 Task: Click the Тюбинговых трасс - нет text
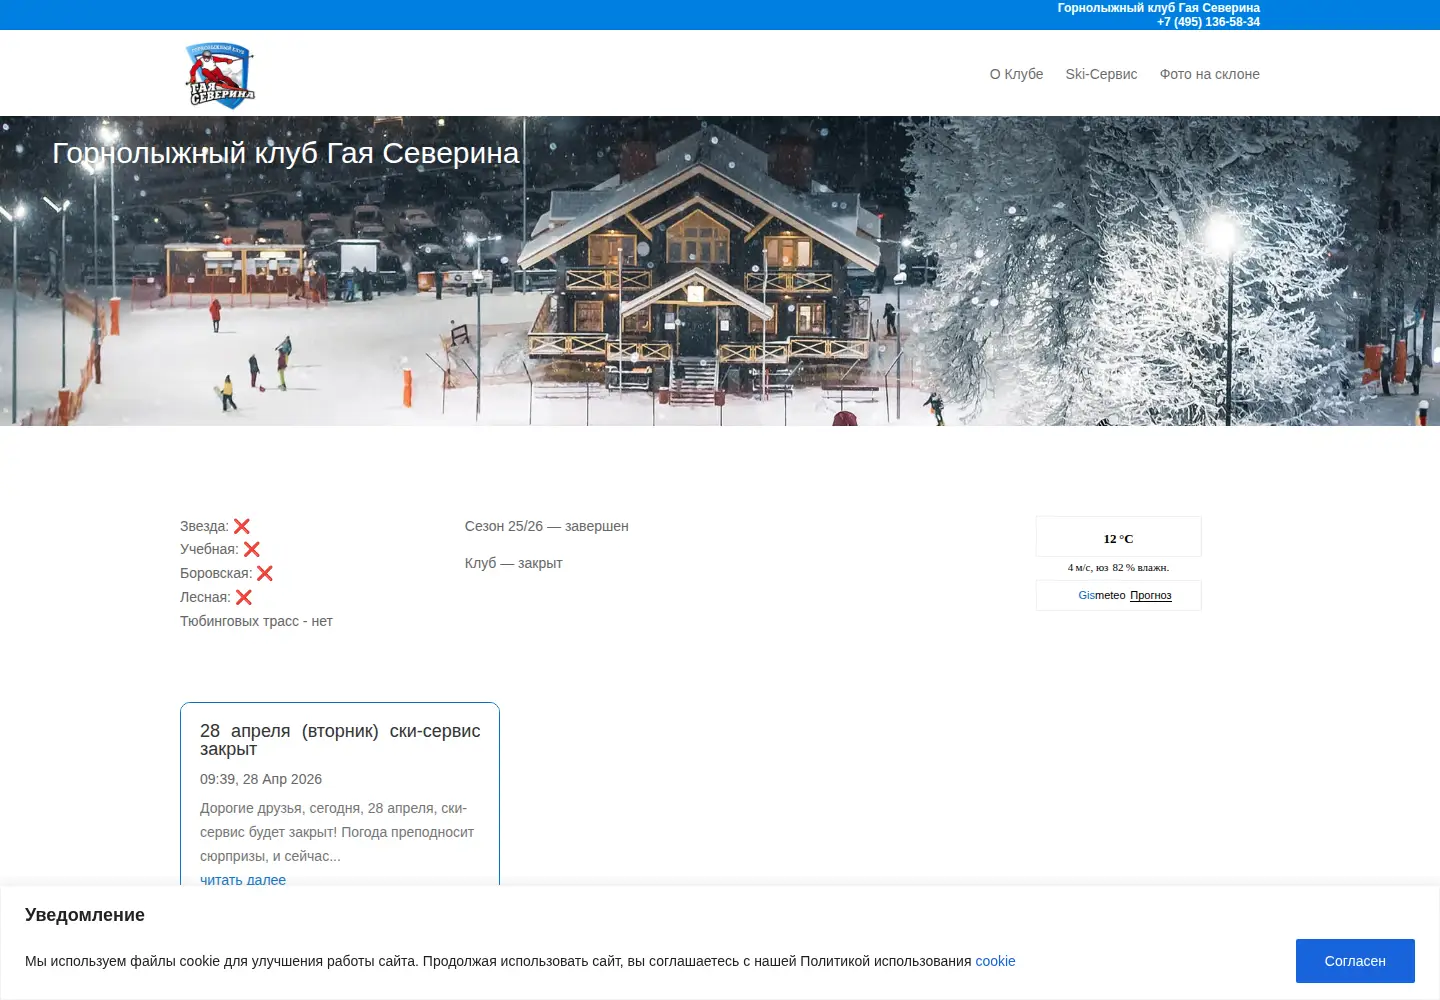pyautogui.click(x=256, y=621)
